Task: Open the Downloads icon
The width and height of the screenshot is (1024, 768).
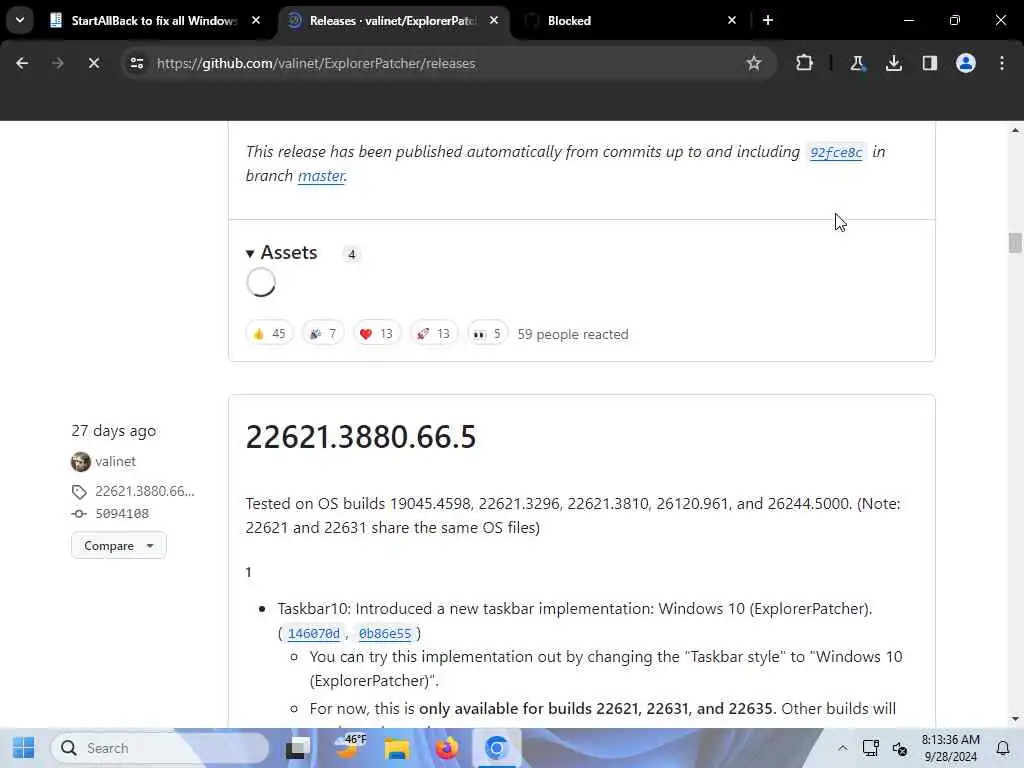Action: [x=893, y=63]
